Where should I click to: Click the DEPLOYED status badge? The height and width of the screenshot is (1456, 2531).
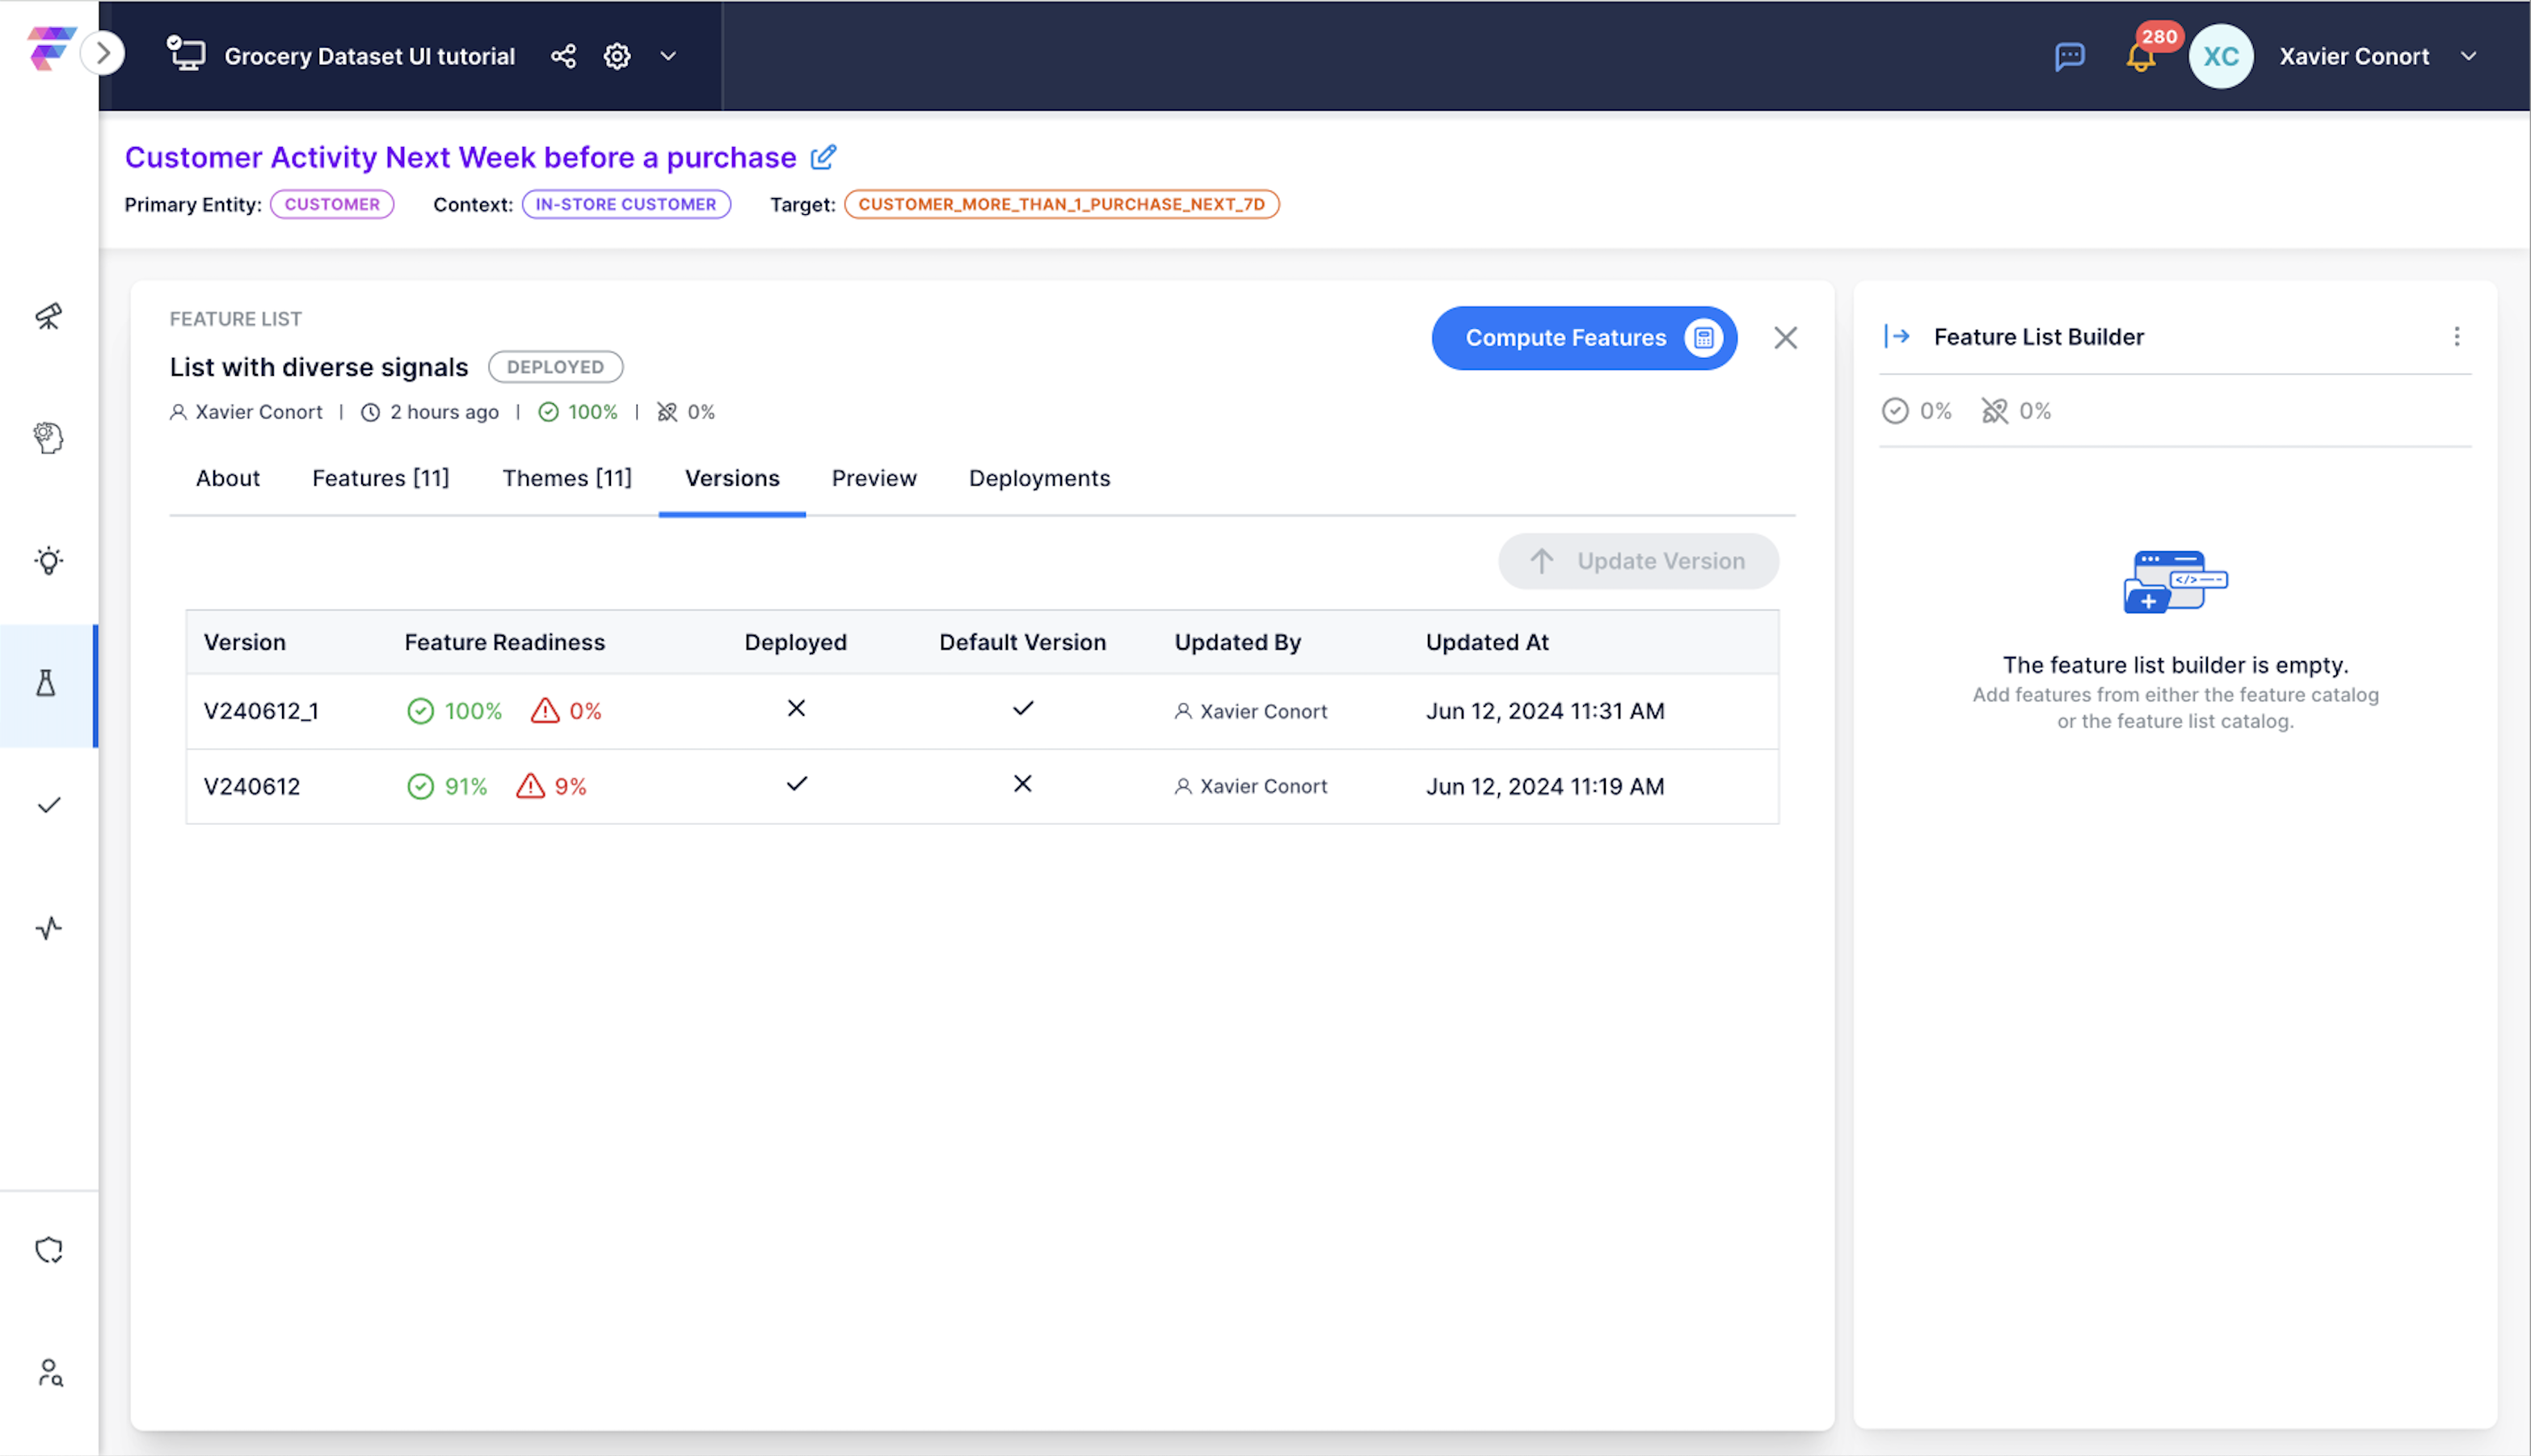[555, 367]
